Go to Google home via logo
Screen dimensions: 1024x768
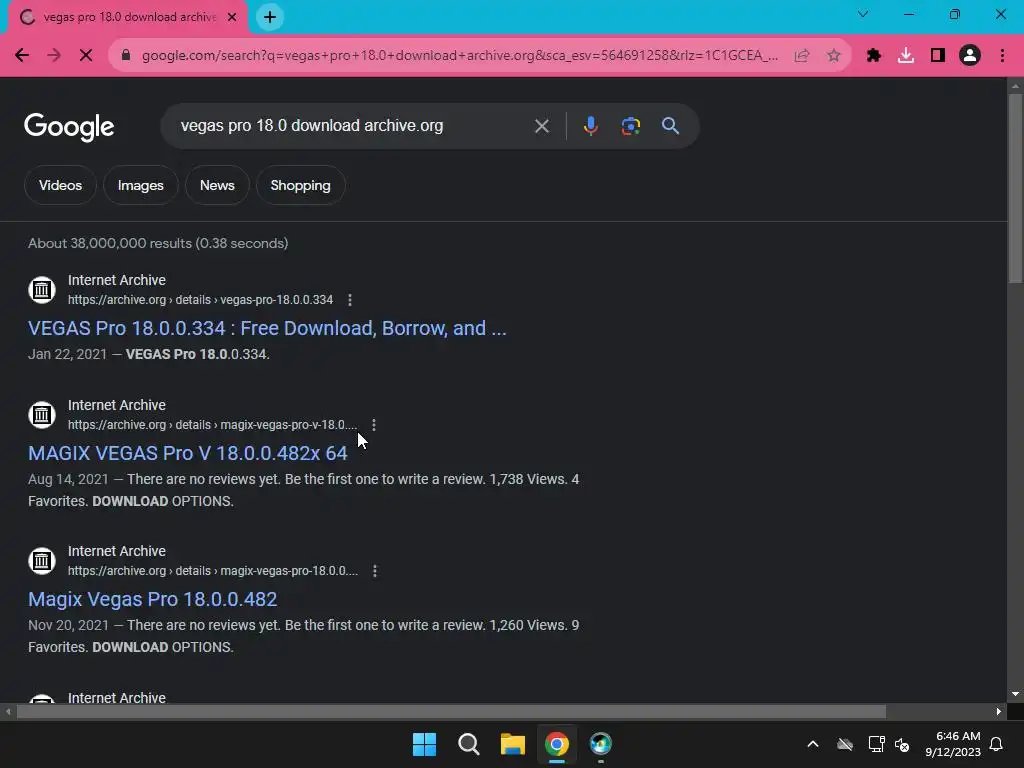(69, 127)
